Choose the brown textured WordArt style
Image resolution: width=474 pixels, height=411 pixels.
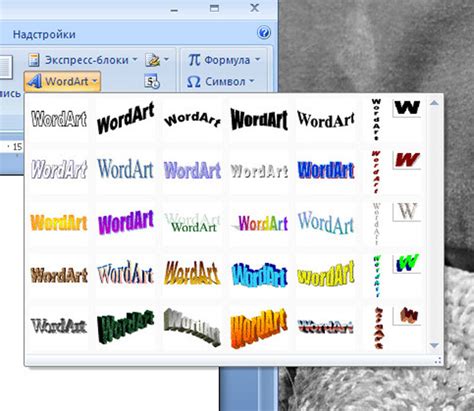coord(59,275)
